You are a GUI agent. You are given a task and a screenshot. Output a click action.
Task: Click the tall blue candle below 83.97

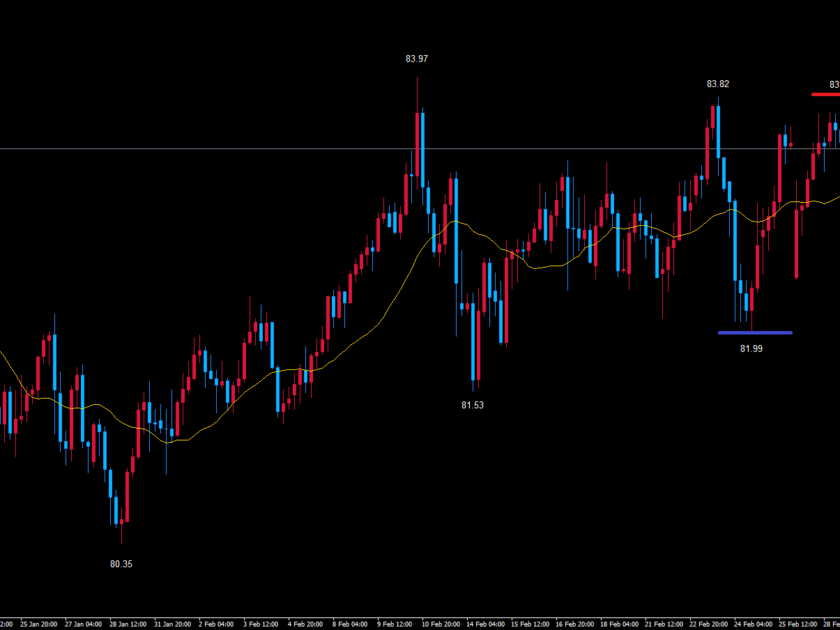pos(422,148)
